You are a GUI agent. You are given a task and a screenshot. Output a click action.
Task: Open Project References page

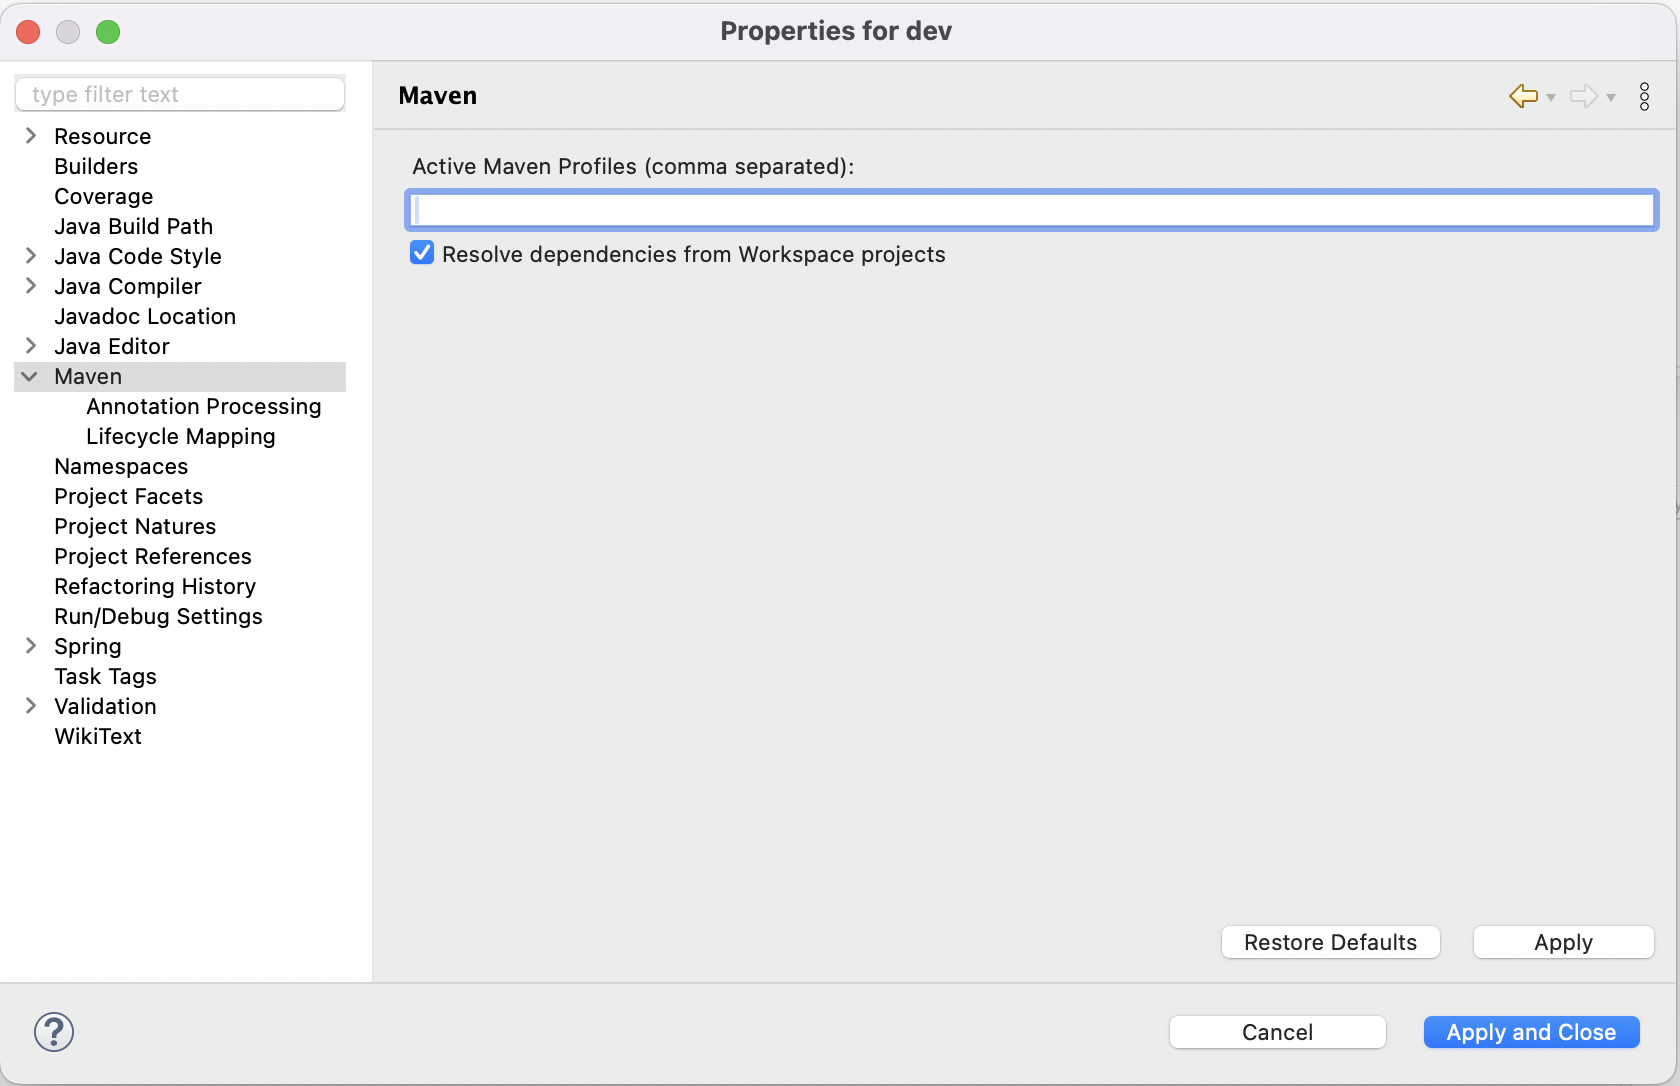click(x=153, y=556)
